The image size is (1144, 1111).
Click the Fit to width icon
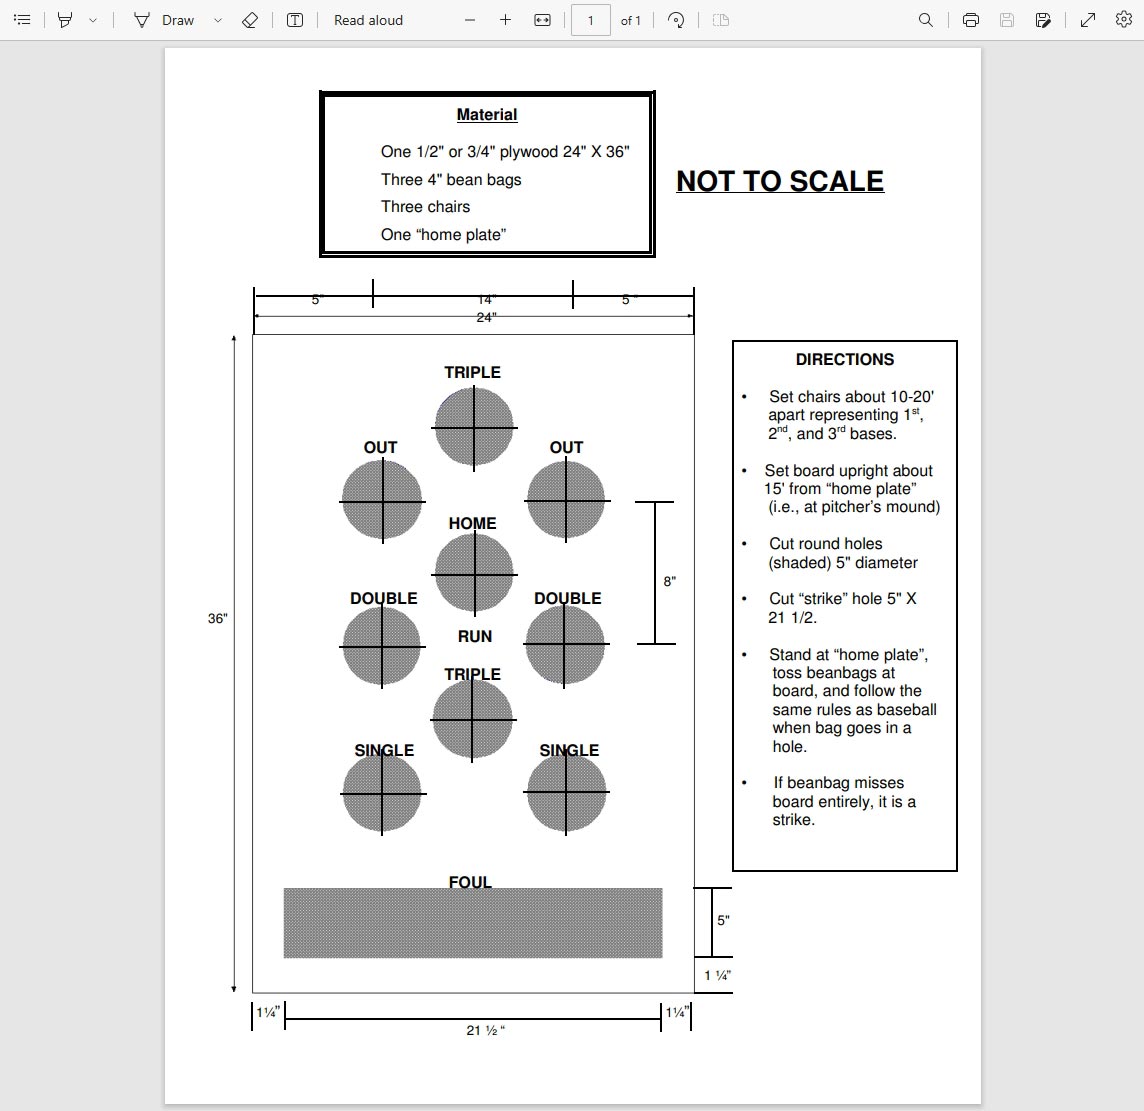[x=543, y=20]
